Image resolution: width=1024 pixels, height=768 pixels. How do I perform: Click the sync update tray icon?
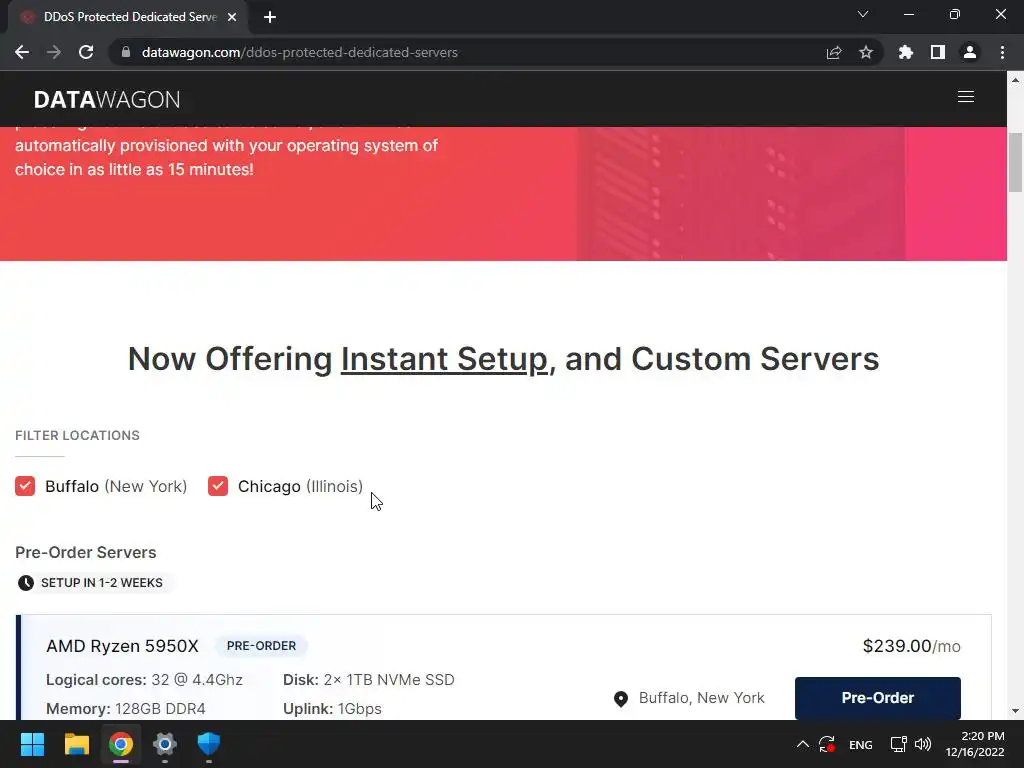827,744
